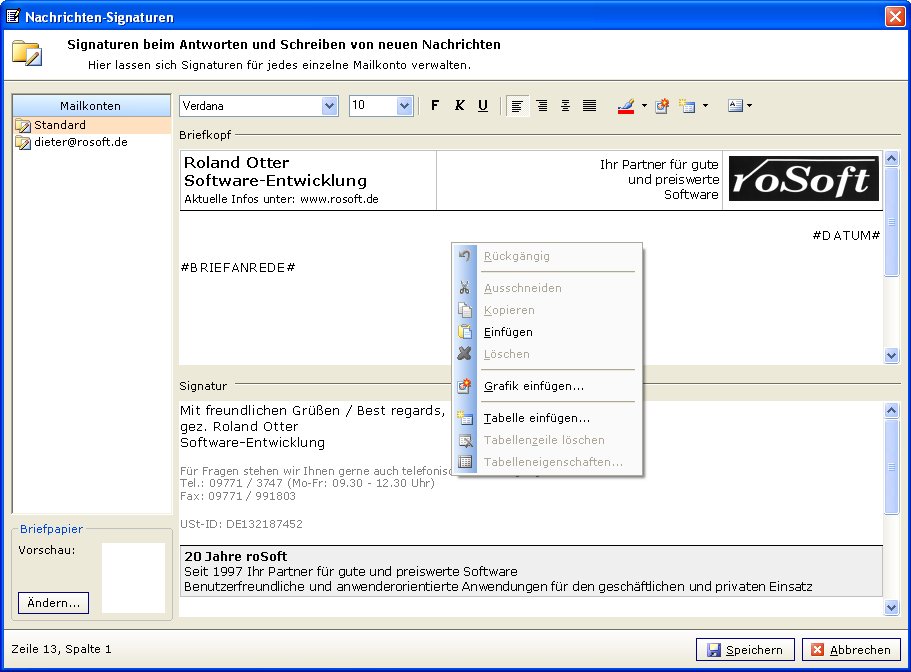This screenshot has height=672, width=911.
Task: Click the insert table toolbar icon
Action: coord(687,106)
